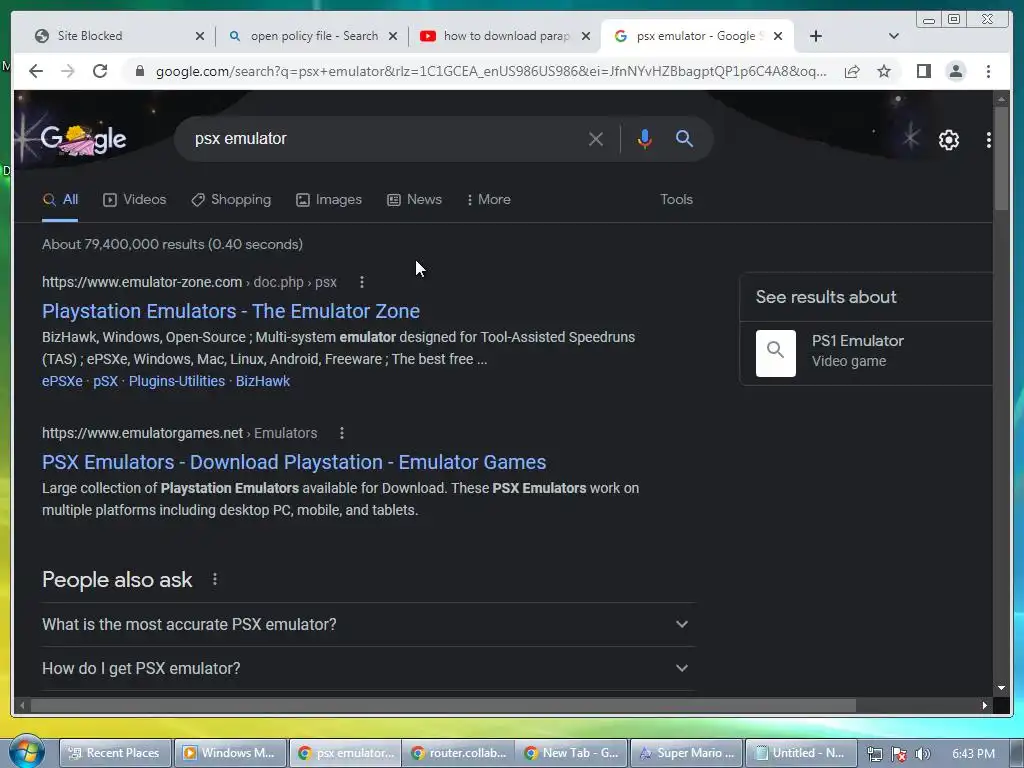Select the News results tab
This screenshot has width=1024, height=768.
click(414, 199)
